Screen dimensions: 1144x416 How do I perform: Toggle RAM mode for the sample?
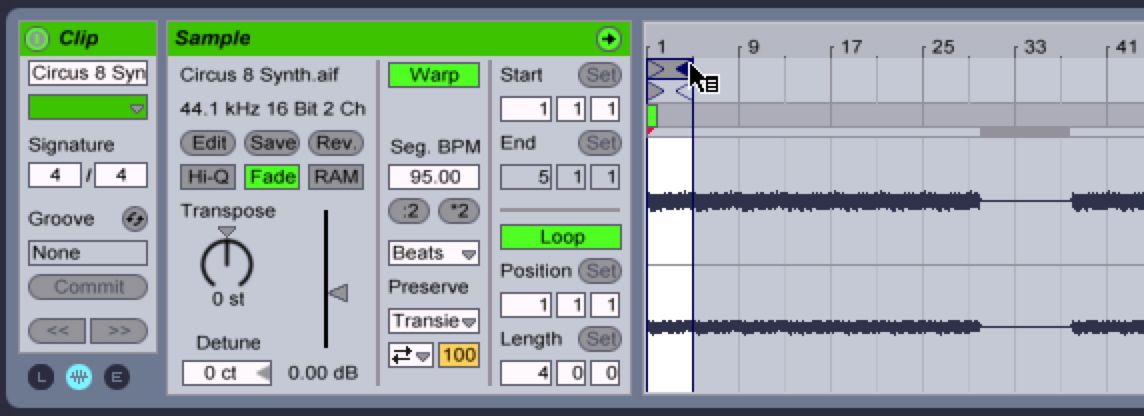coord(336,177)
